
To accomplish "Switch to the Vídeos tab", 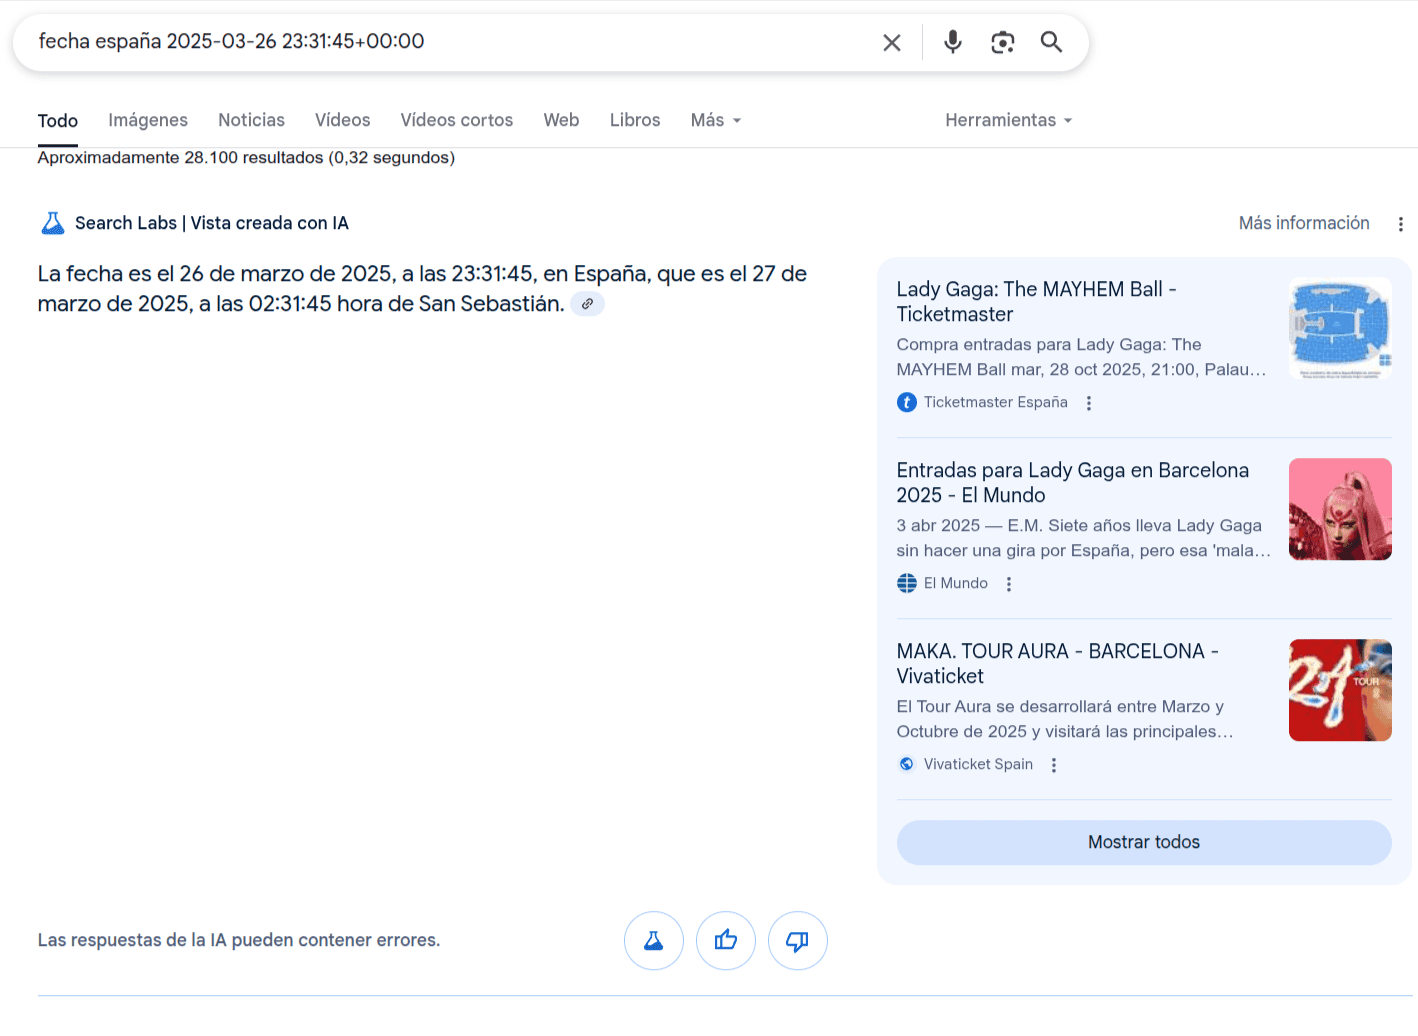I will point(343,120).
